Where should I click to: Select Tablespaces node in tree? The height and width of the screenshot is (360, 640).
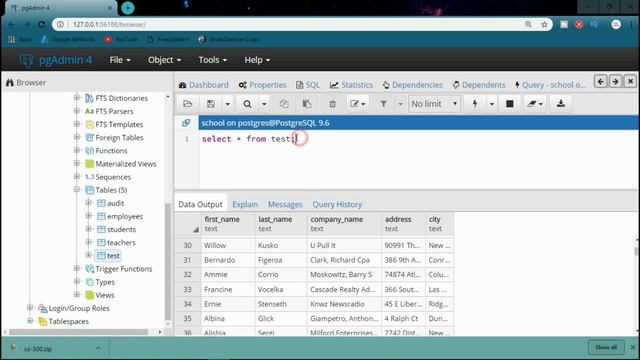click(69, 321)
